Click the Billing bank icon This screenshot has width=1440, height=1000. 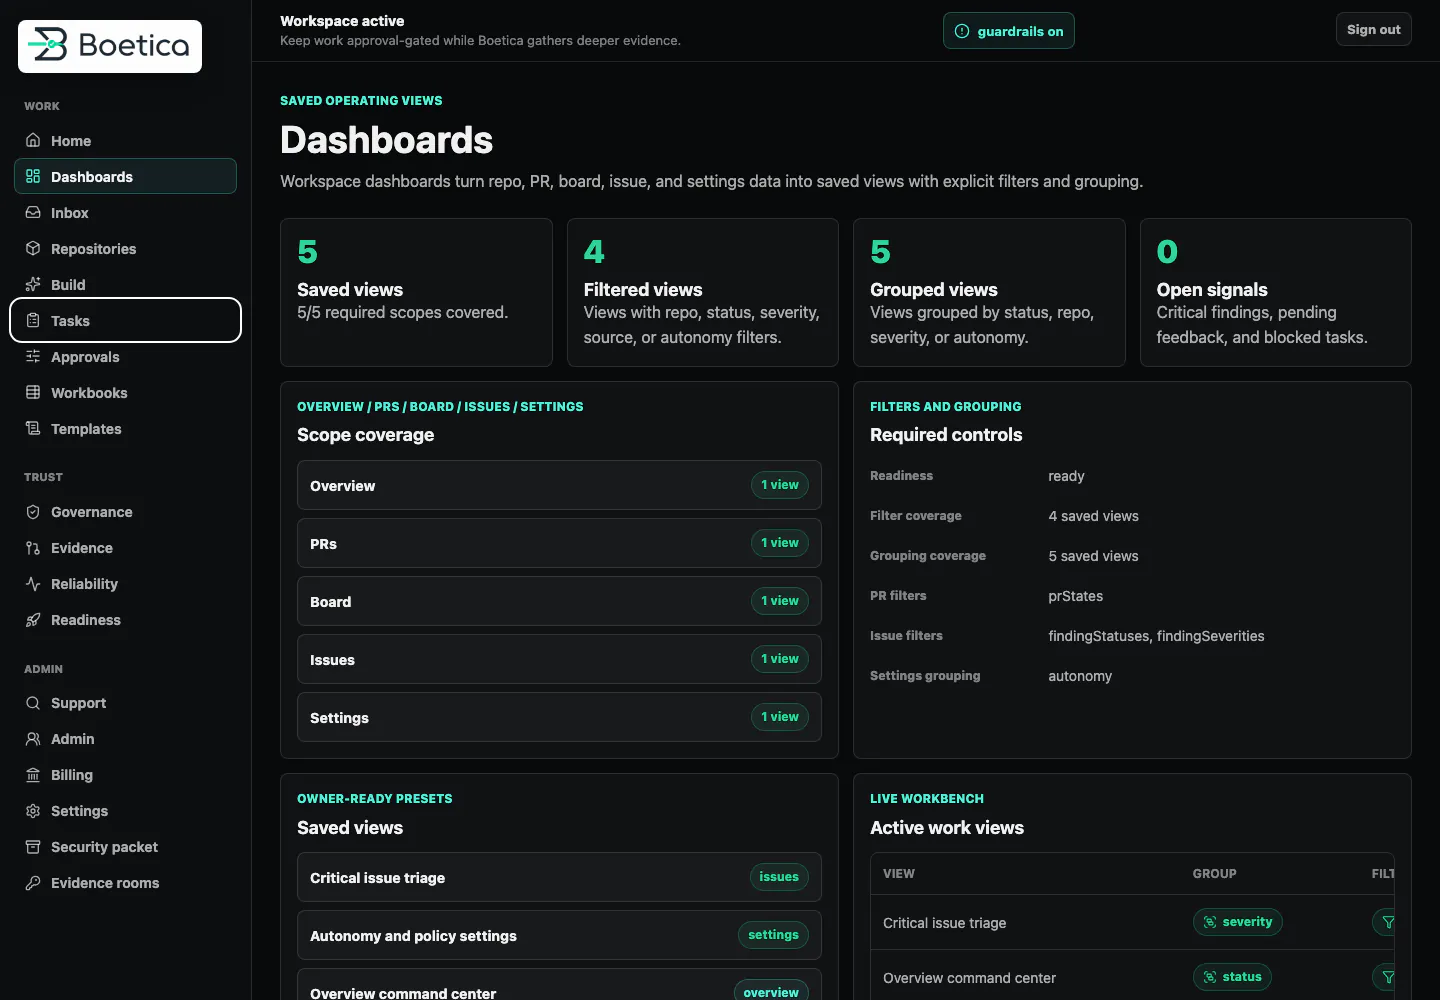point(33,775)
